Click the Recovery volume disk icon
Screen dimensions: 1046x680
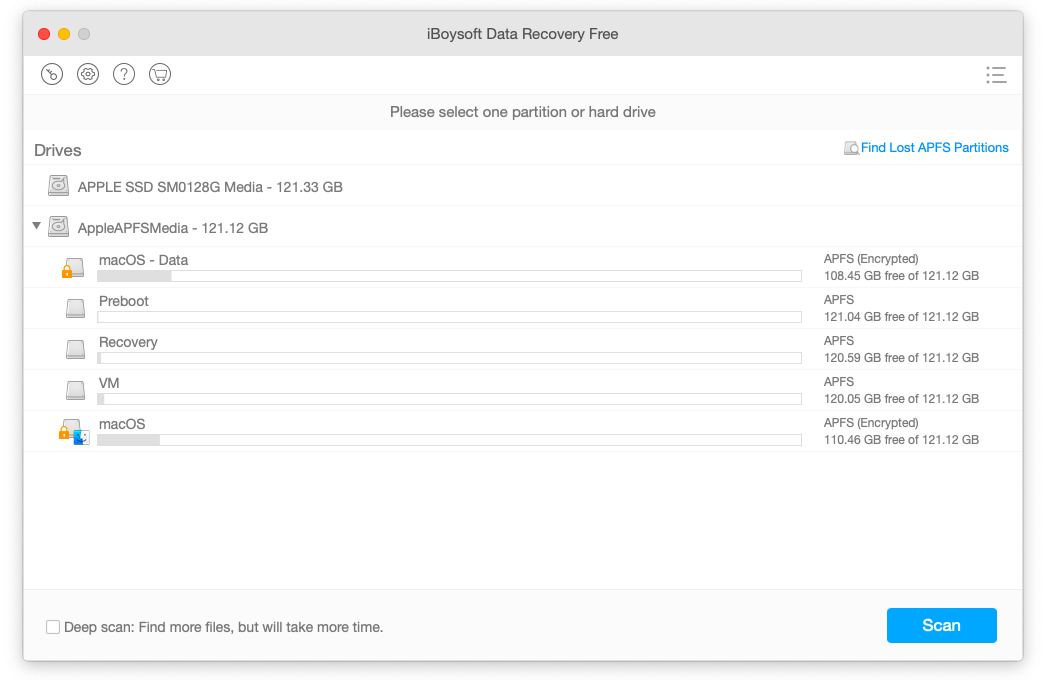(76, 350)
